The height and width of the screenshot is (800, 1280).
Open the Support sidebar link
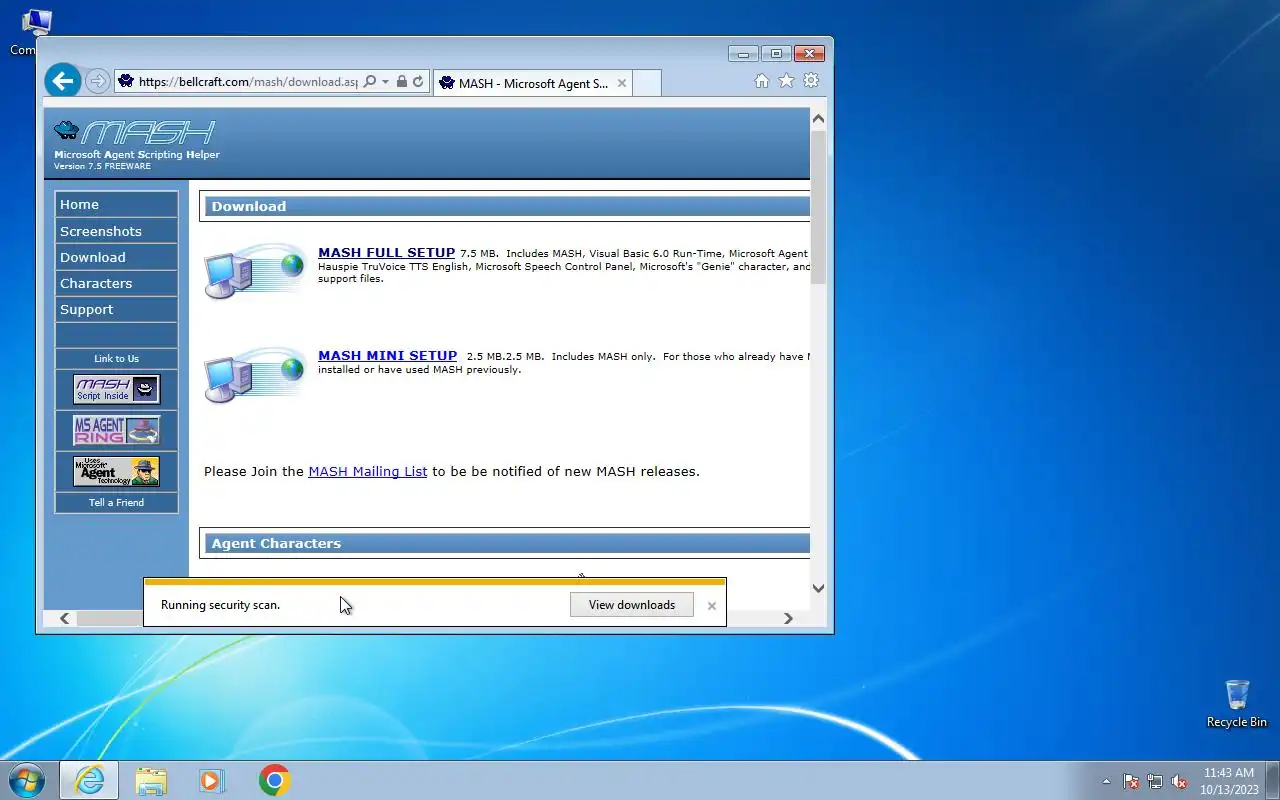coord(116,309)
